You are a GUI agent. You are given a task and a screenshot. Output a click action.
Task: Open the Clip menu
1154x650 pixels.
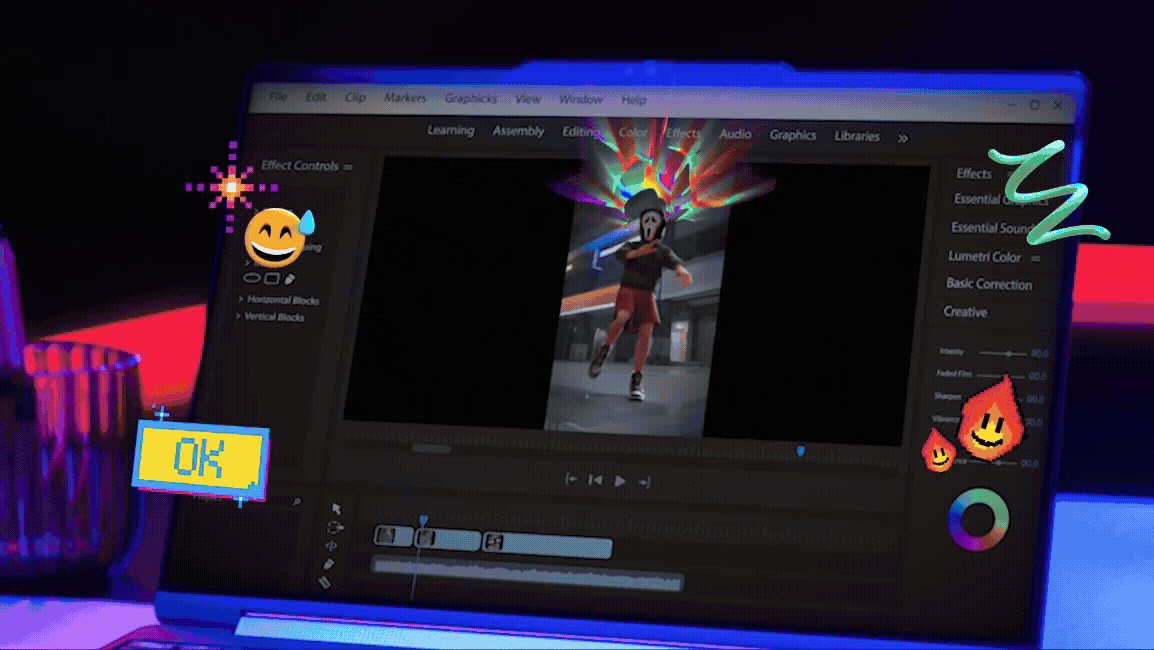pyautogui.click(x=355, y=97)
